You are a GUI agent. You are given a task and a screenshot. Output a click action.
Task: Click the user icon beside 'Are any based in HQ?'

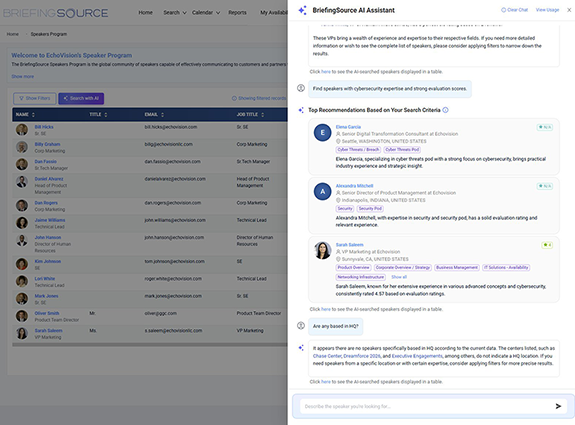pyautogui.click(x=301, y=326)
